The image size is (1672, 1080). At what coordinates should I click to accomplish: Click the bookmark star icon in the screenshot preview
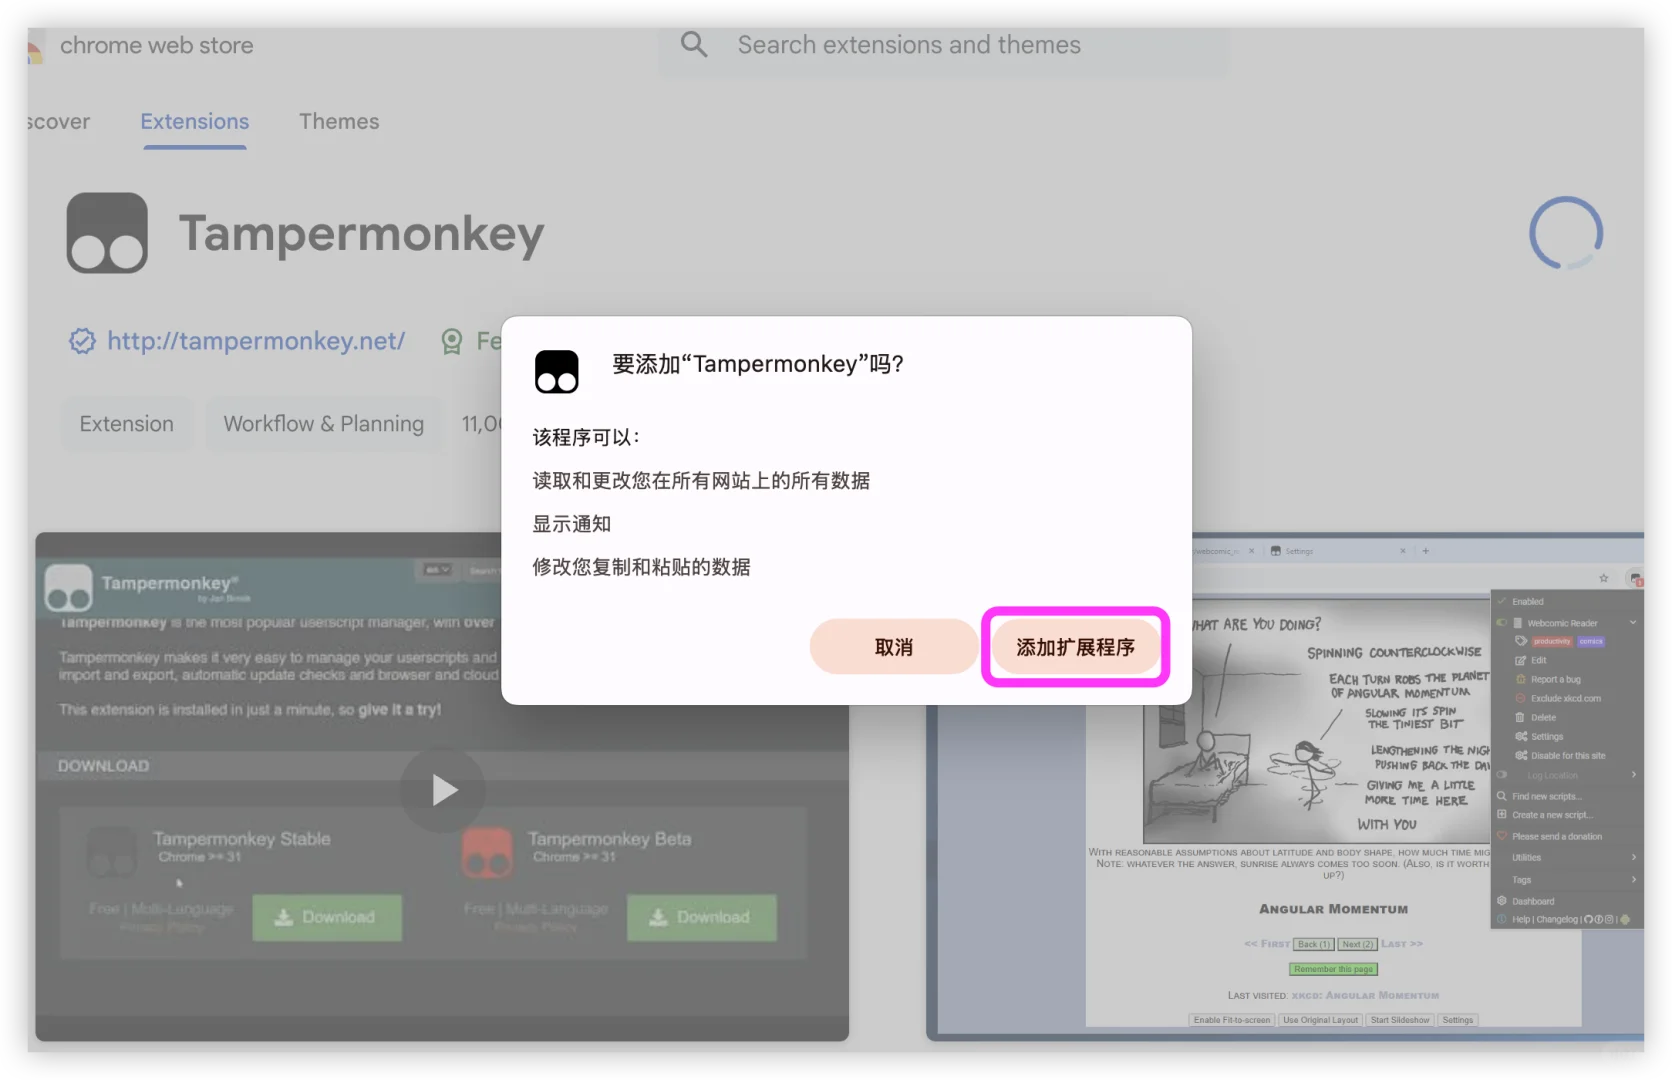[1604, 578]
